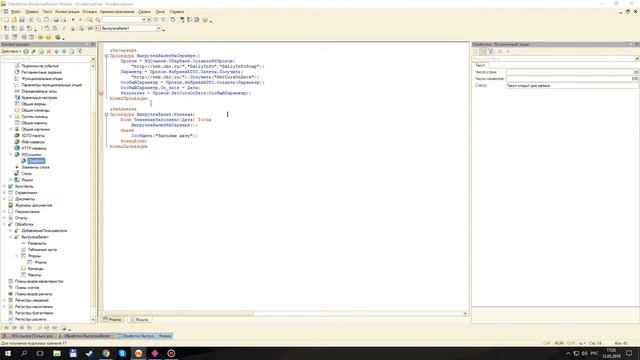Open Skype from taskbar
Image resolution: width=640 pixels, height=360 pixels.
(122, 353)
